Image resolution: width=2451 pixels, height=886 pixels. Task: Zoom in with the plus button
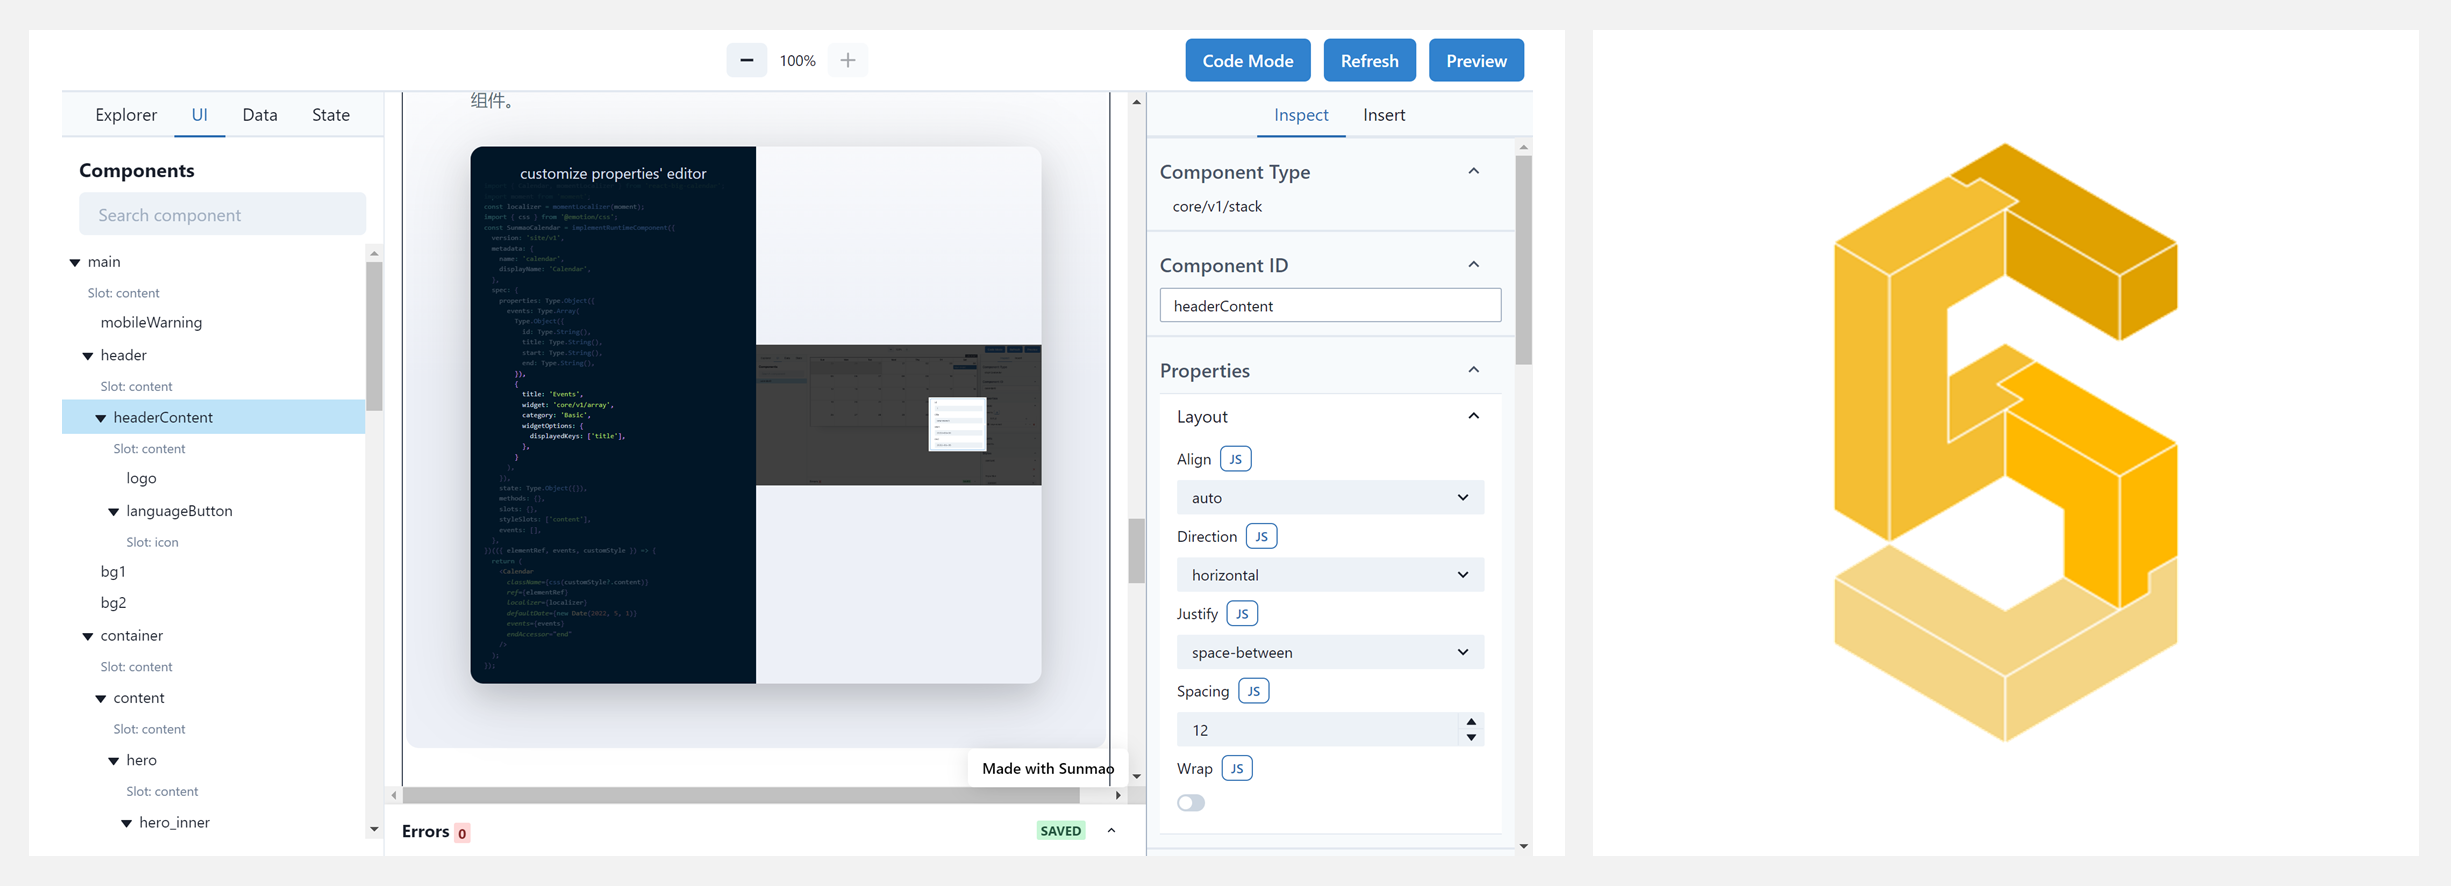pyautogui.click(x=848, y=60)
